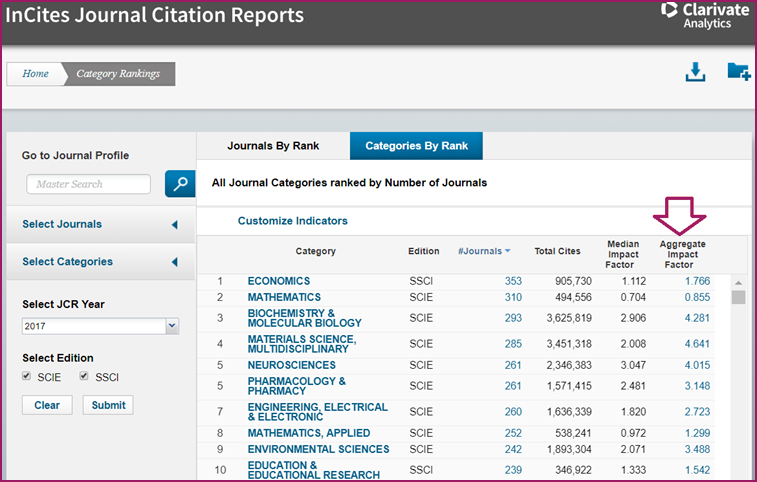This screenshot has width=757, height=482.
Task: Select the Categories By Rank tab
Action: pos(415,146)
